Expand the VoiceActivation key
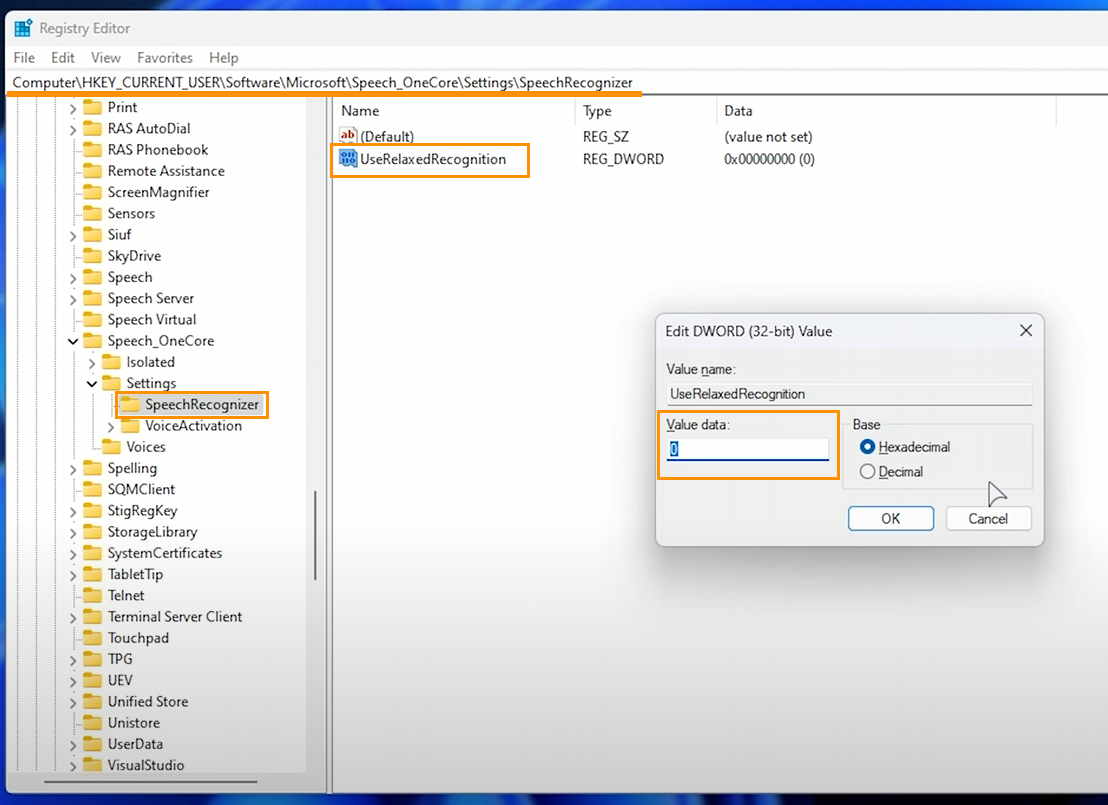The height and width of the screenshot is (805, 1108). 110,427
